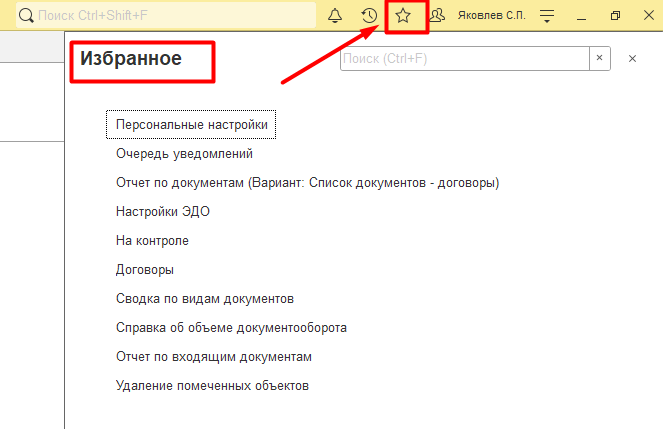The image size is (663, 429).
Task: Click the search magnifier icon in top bar
Action: 26,16
